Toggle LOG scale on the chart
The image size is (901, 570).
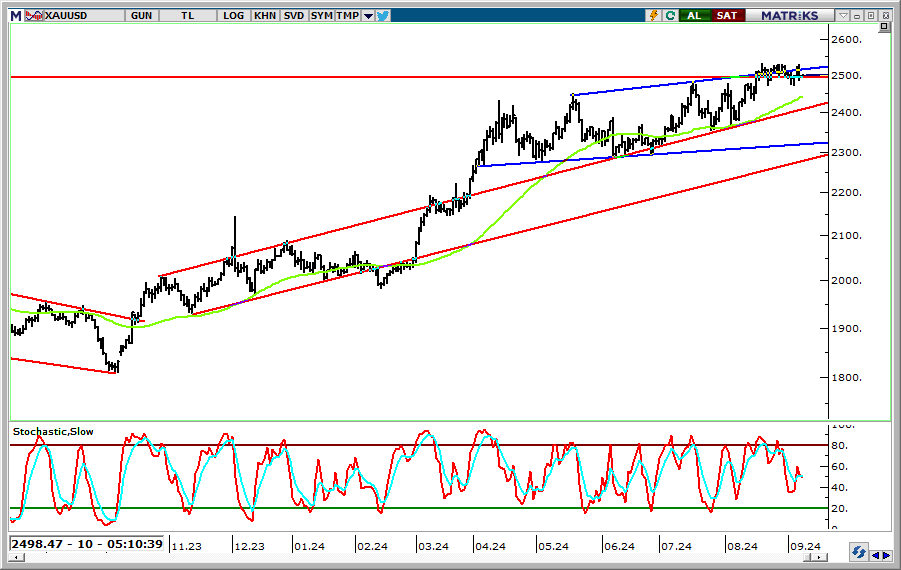[234, 15]
